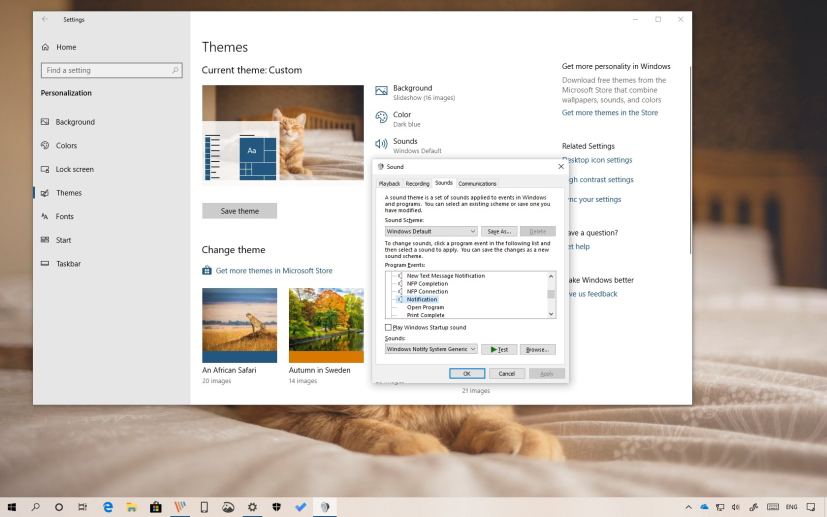Open Microsoft Store from the taskbar
Viewport: 827px width, 517px height.
coord(156,507)
